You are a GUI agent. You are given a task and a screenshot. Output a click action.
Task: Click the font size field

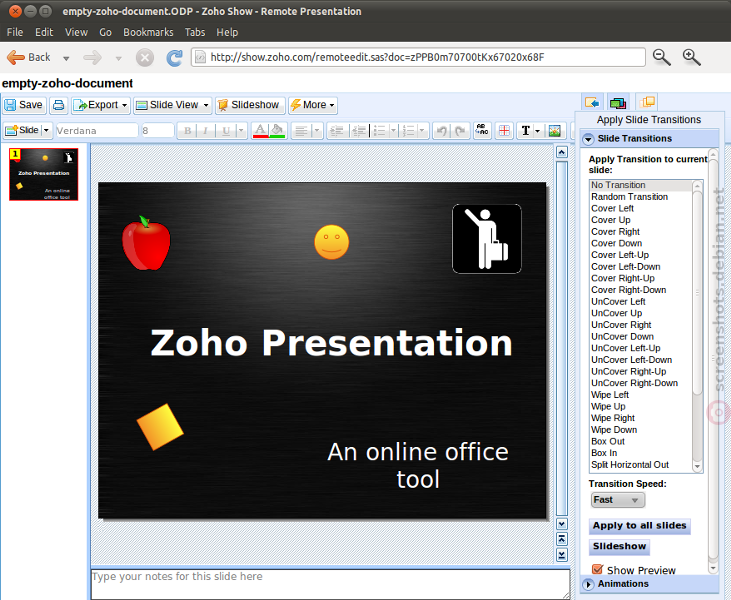(158, 131)
